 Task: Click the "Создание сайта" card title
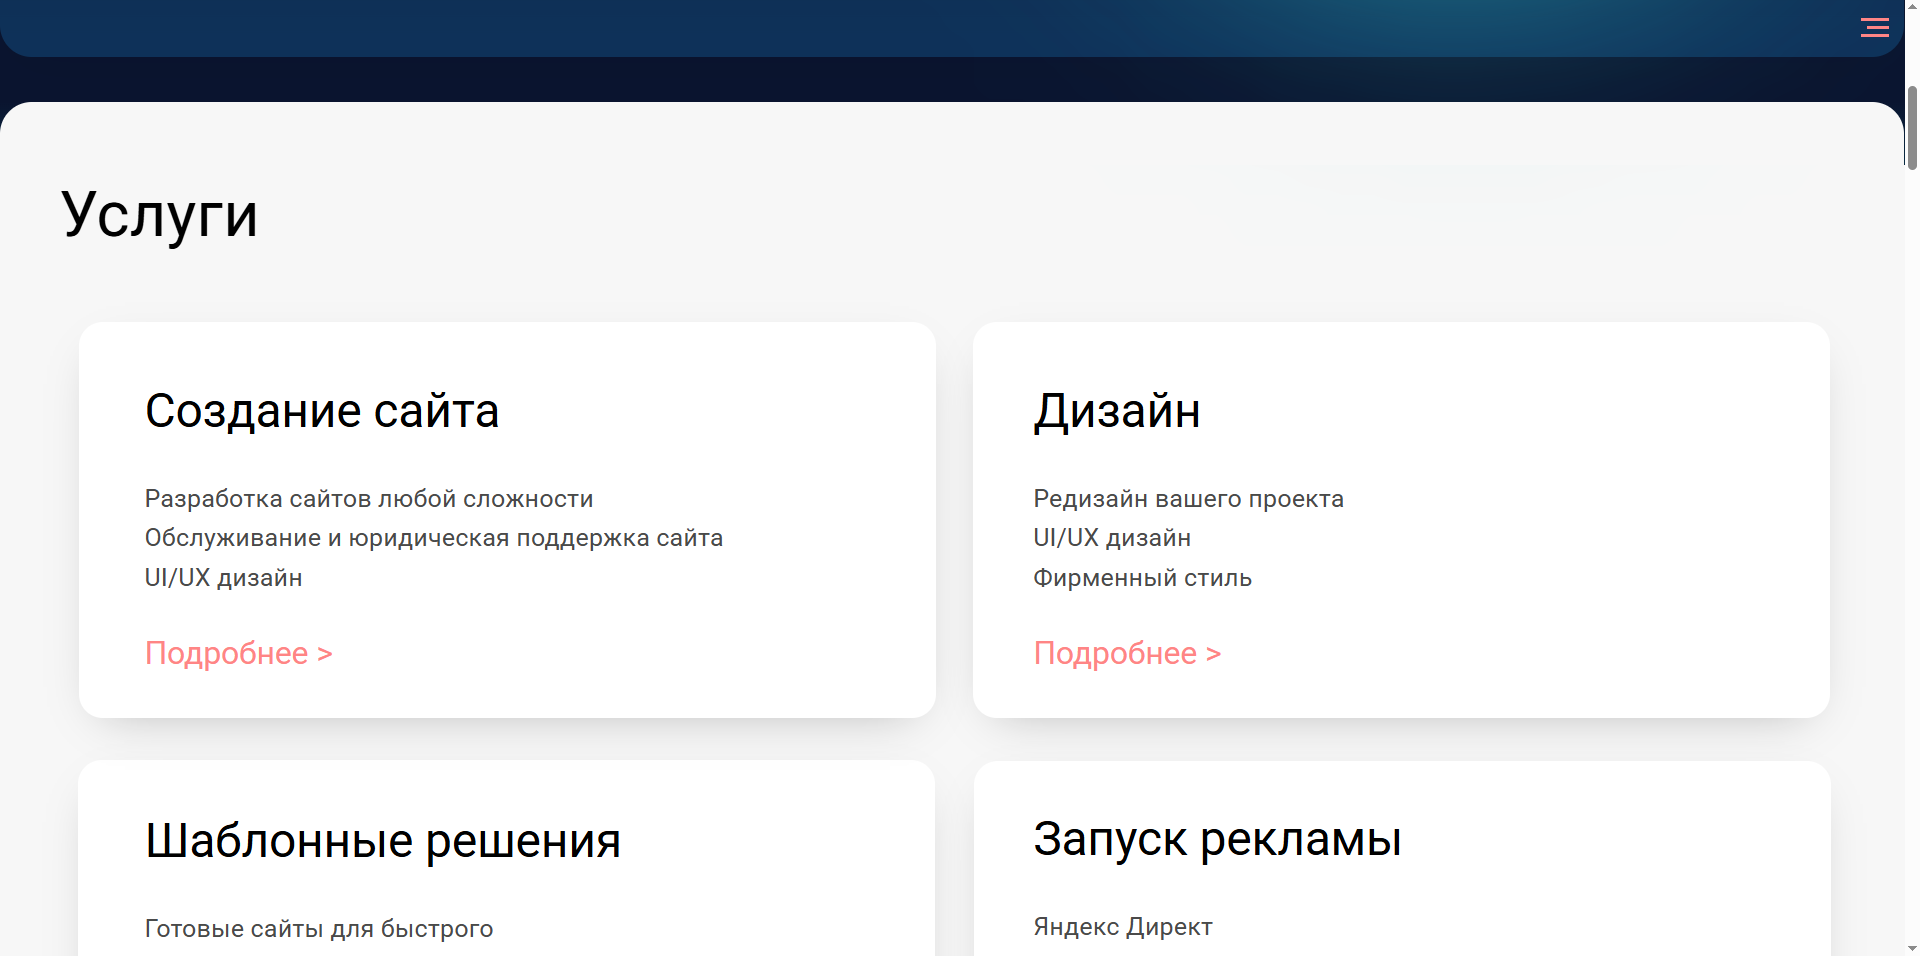322,411
